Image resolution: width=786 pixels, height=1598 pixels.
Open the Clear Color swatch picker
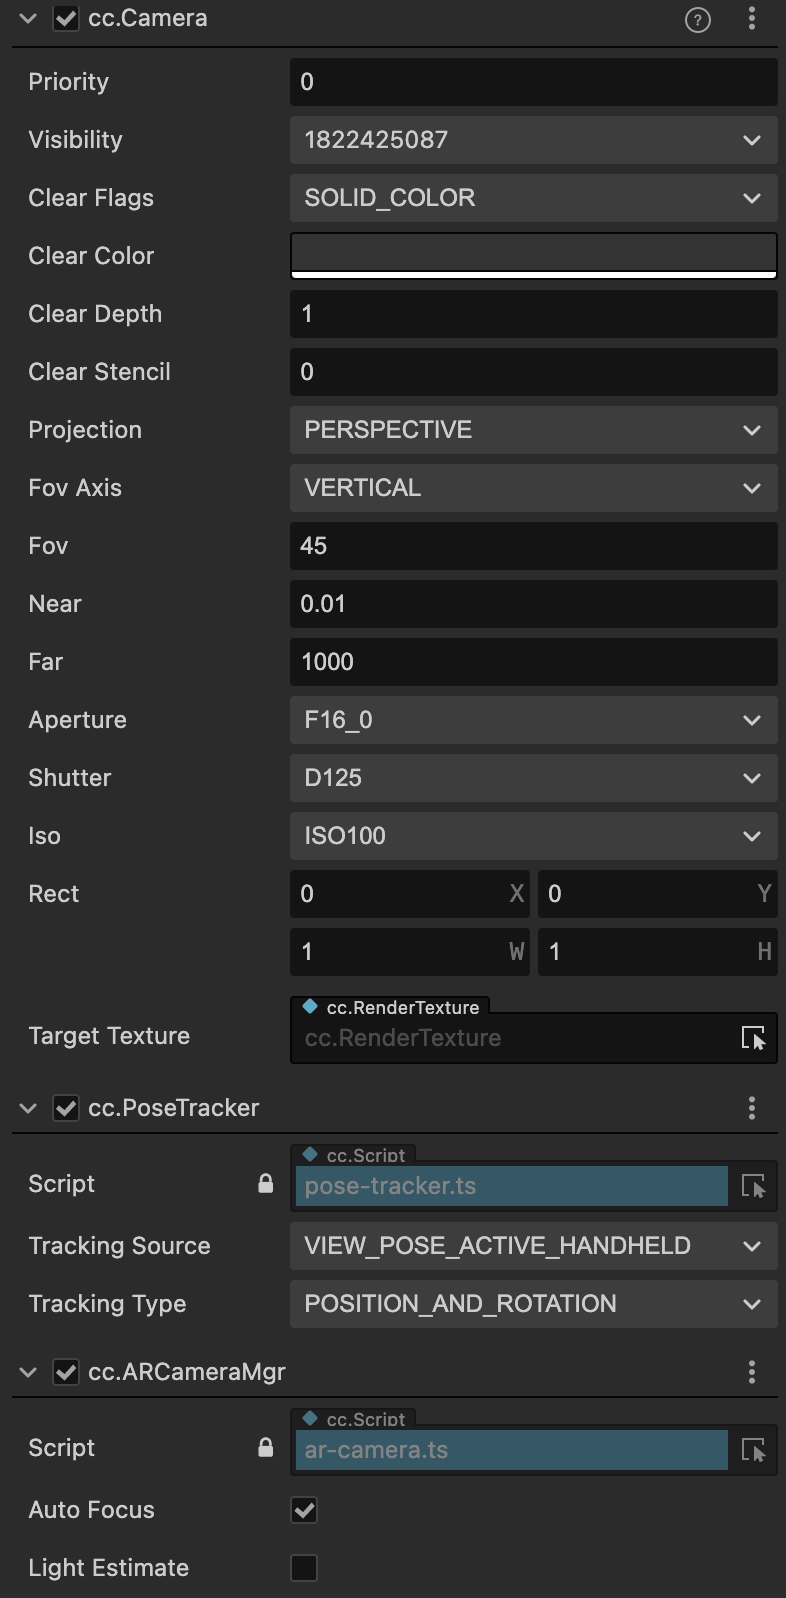[534, 256]
